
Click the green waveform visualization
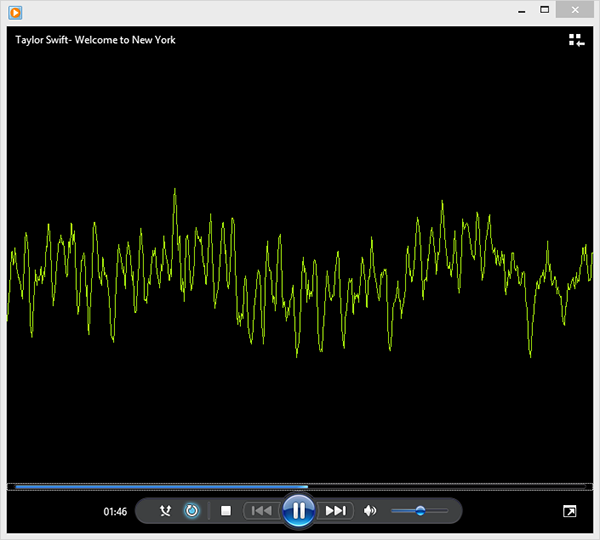tap(300, 272)
